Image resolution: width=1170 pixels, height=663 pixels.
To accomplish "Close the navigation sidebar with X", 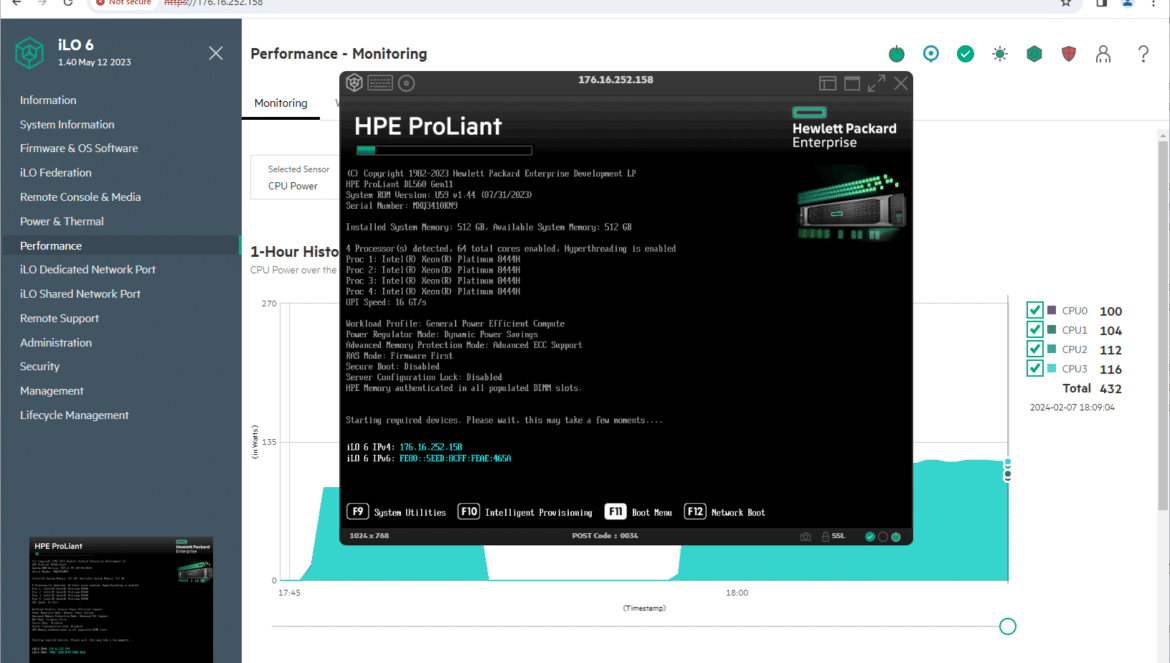I will click(x=216, y=53).
